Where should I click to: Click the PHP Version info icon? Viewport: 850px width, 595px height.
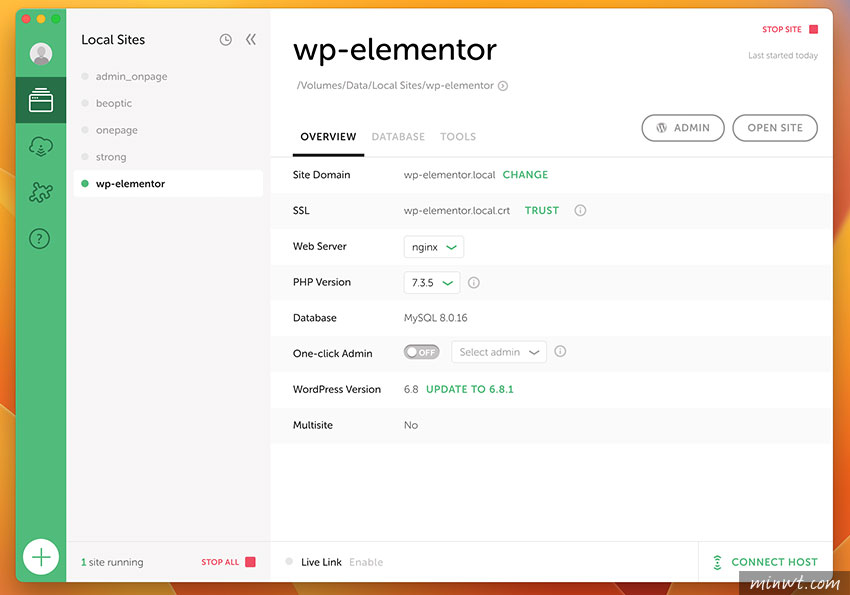474,282
